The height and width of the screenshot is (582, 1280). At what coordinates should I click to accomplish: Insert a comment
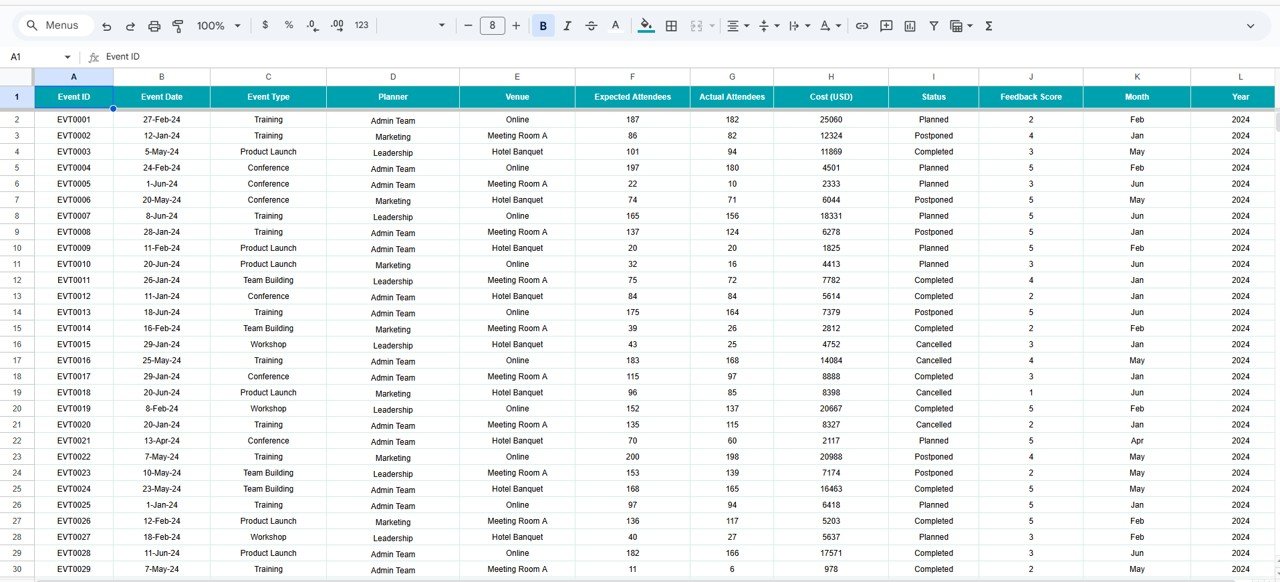tap(886, 25)
